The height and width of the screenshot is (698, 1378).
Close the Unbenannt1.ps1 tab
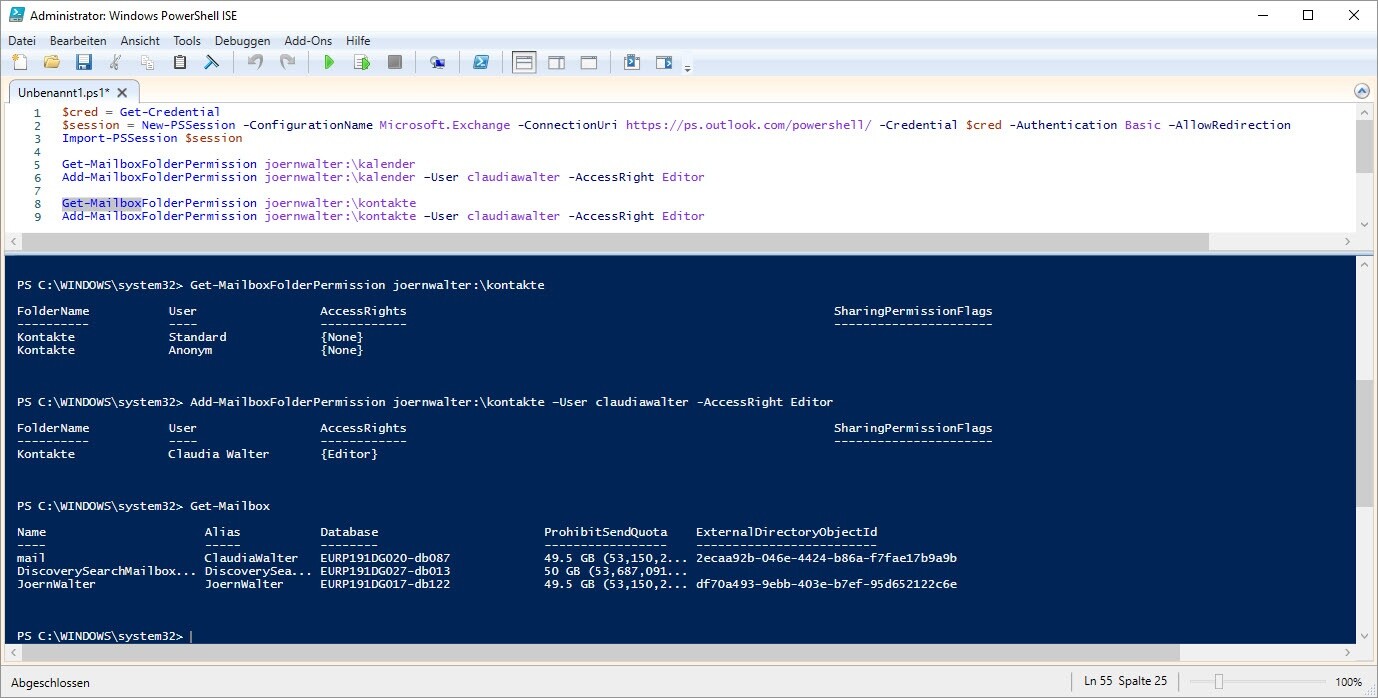coord(120,92)
